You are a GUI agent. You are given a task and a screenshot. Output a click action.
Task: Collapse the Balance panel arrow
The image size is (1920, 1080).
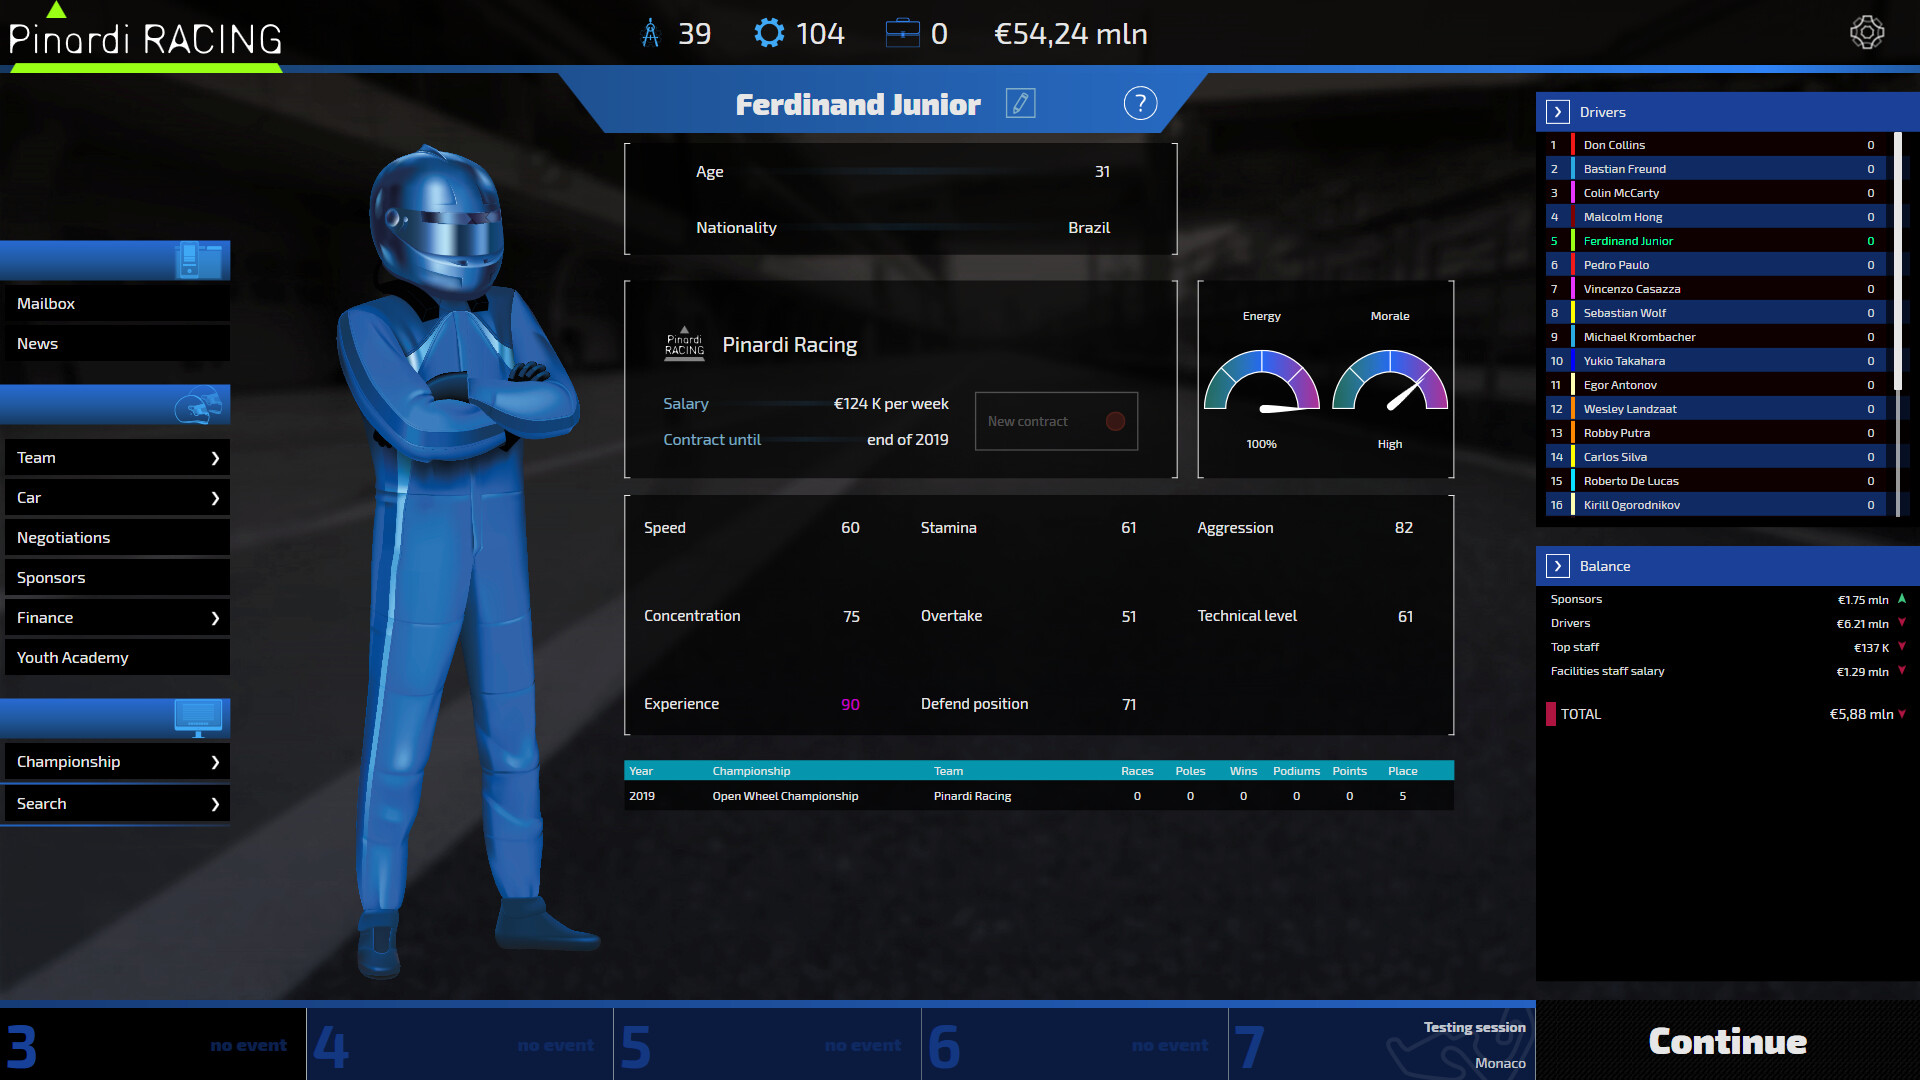click(x=1557, y=566)
